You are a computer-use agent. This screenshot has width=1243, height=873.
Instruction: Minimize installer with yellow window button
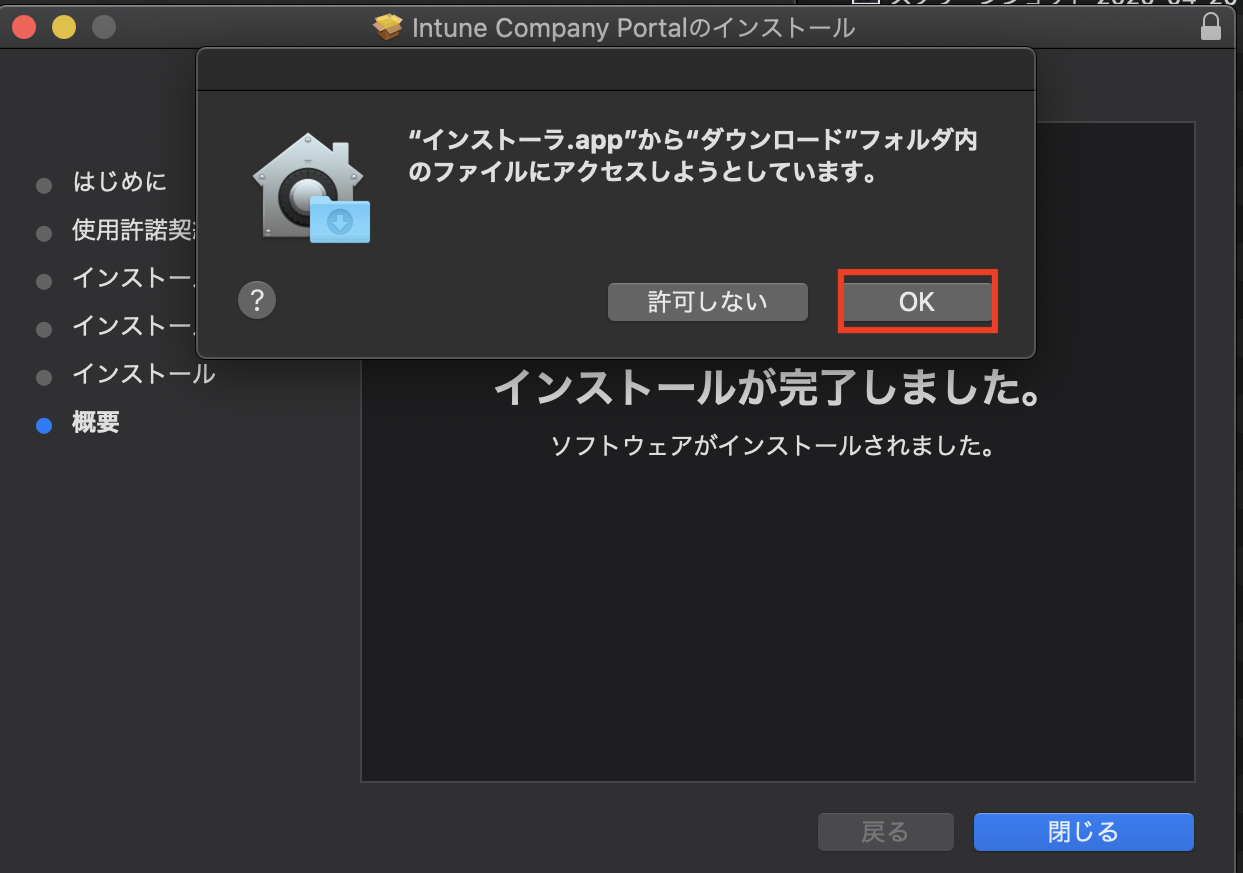point(64,27)
